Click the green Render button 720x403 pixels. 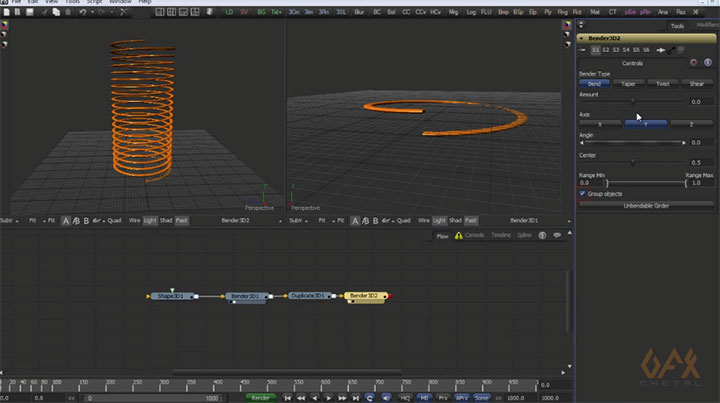[260, 398]
